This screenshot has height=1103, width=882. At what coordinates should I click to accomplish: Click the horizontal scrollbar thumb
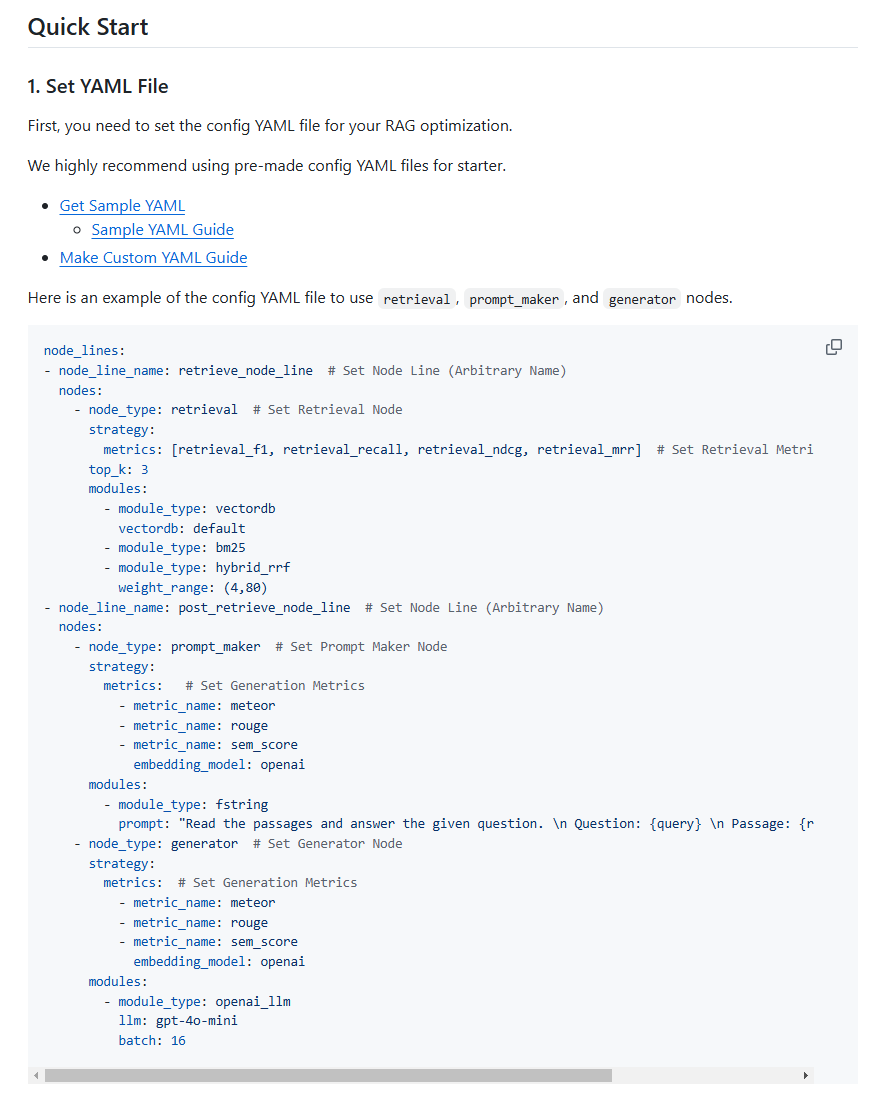[x=328, y=1076]
